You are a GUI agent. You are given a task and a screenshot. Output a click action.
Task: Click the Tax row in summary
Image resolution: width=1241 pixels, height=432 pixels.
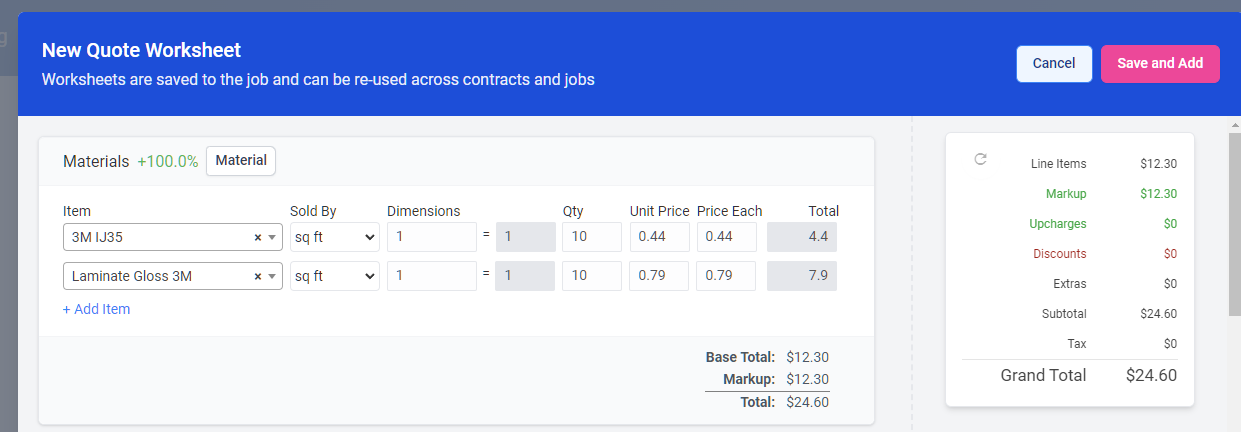coord(1069,344)
